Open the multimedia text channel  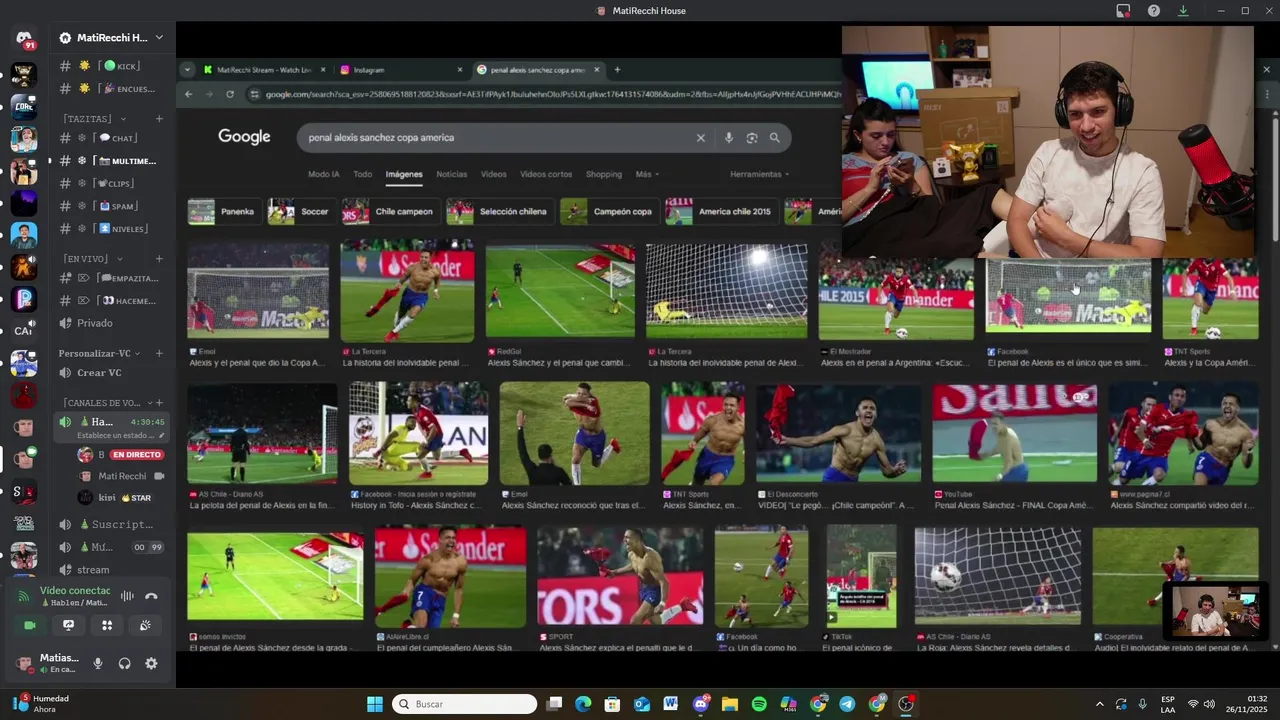point(110,161)
